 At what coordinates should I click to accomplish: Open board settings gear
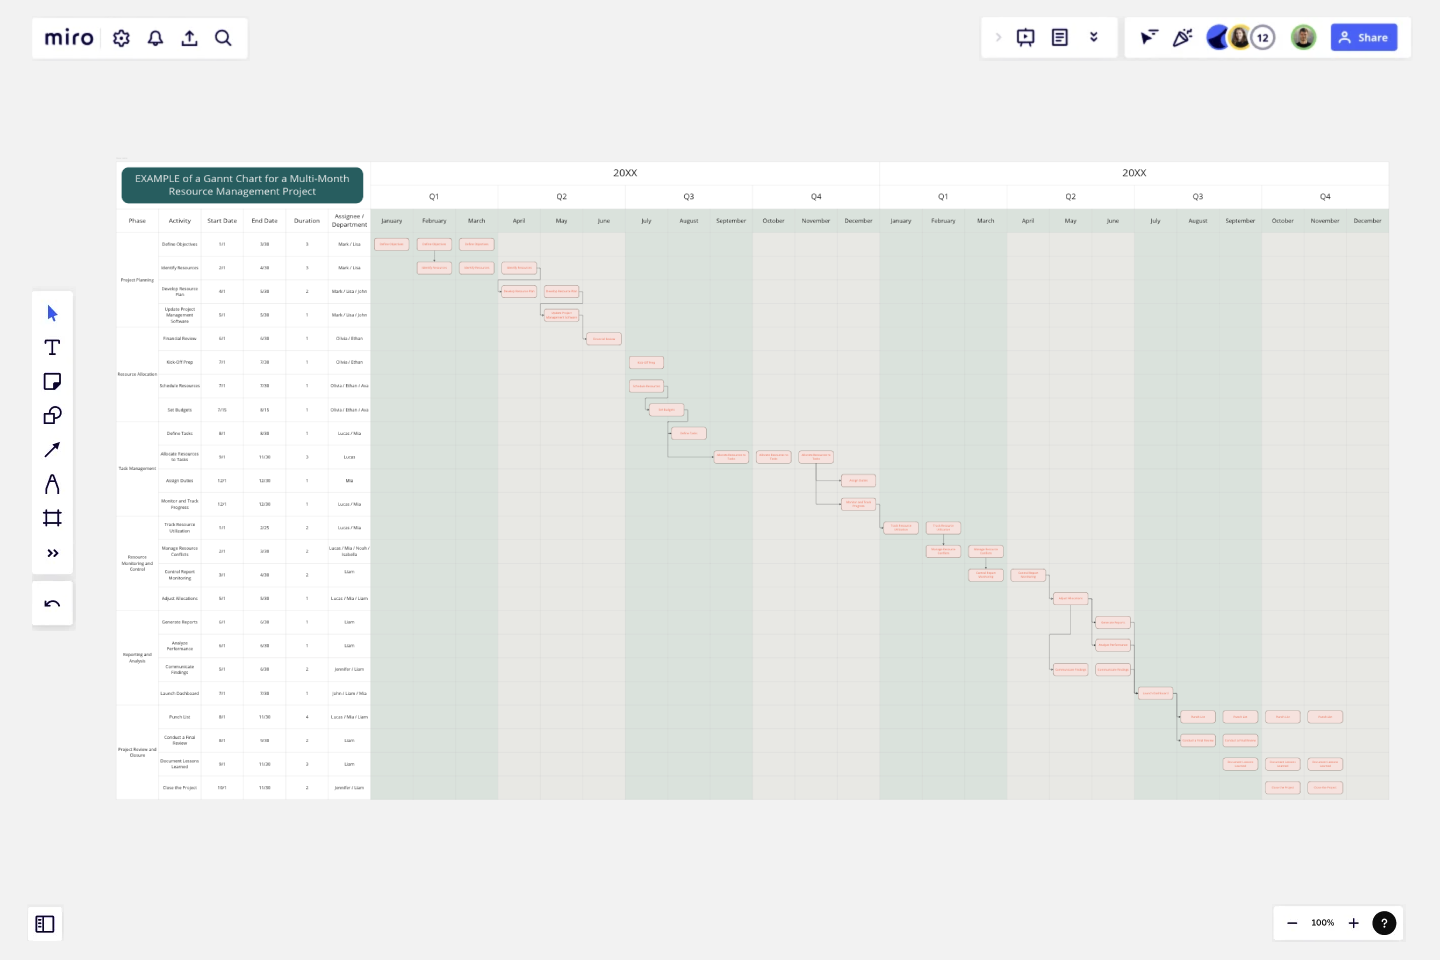click(x=121, y=38)
